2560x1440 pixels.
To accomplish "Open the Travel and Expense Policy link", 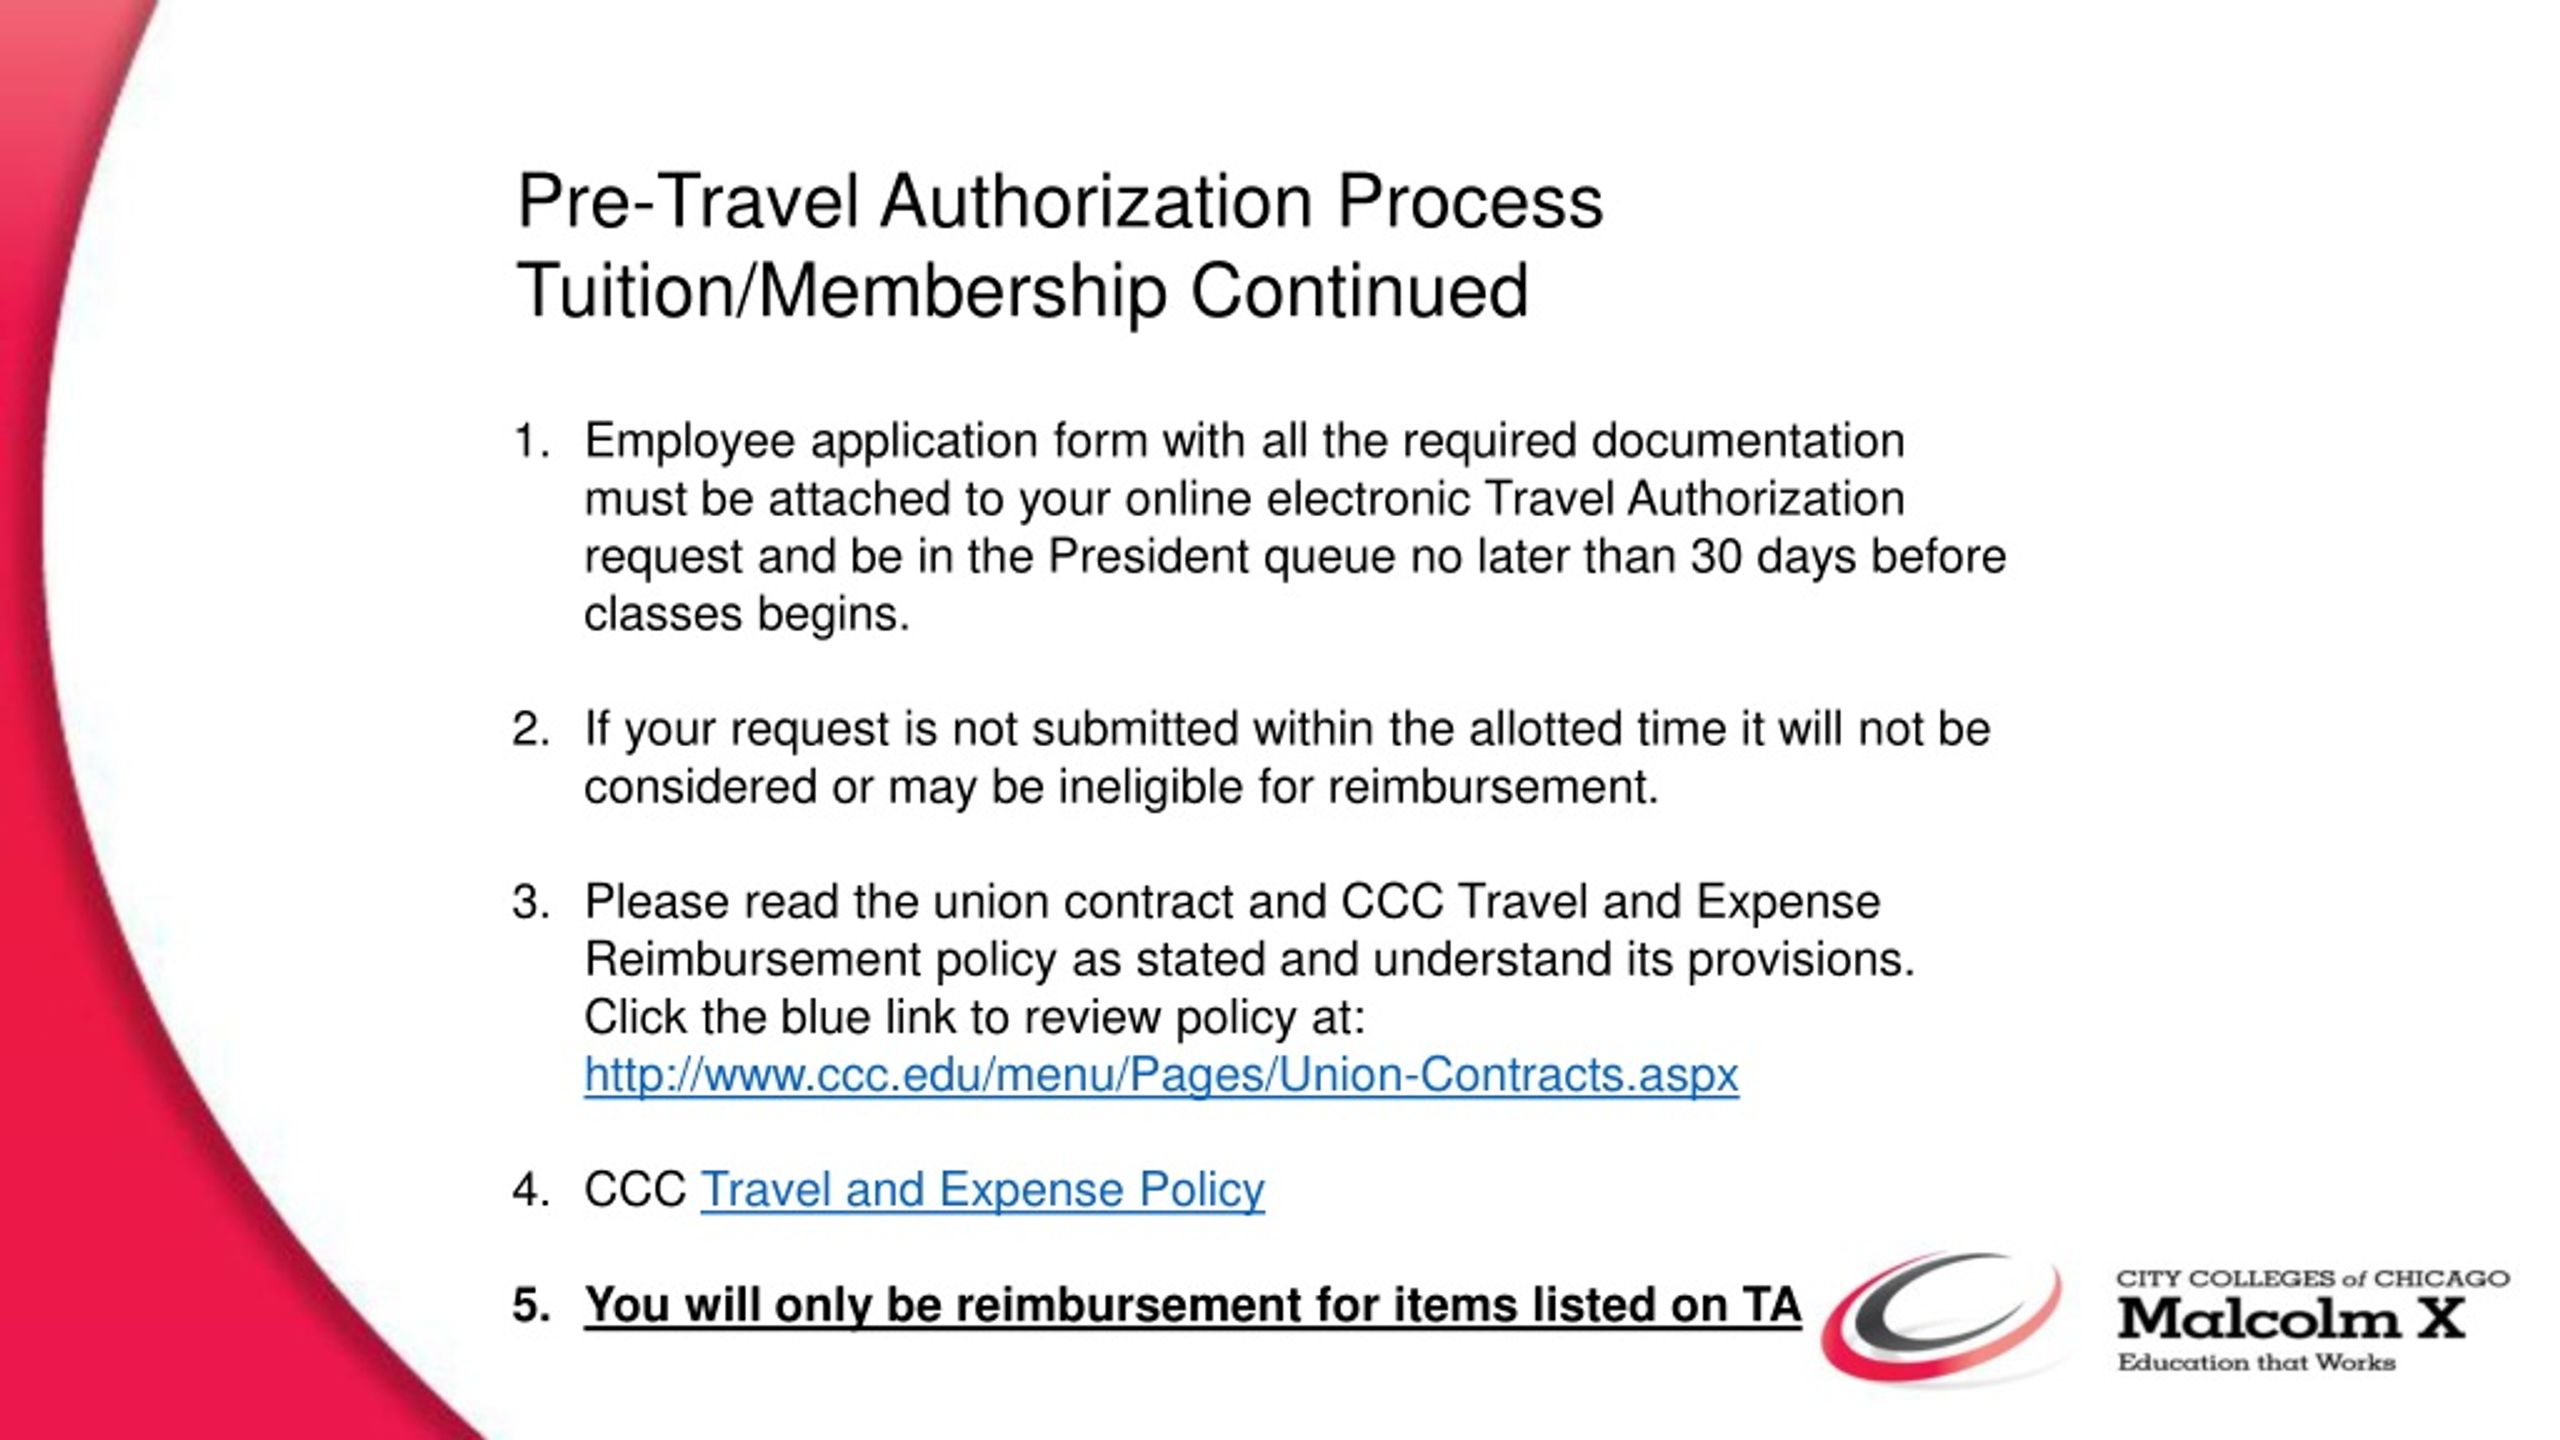I will point(982,1191).
